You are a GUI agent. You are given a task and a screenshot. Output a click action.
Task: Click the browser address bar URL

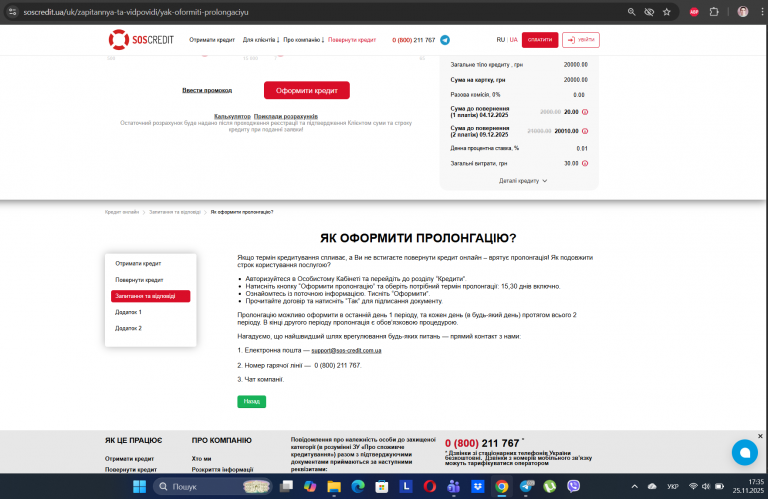[x=136, y=12]
